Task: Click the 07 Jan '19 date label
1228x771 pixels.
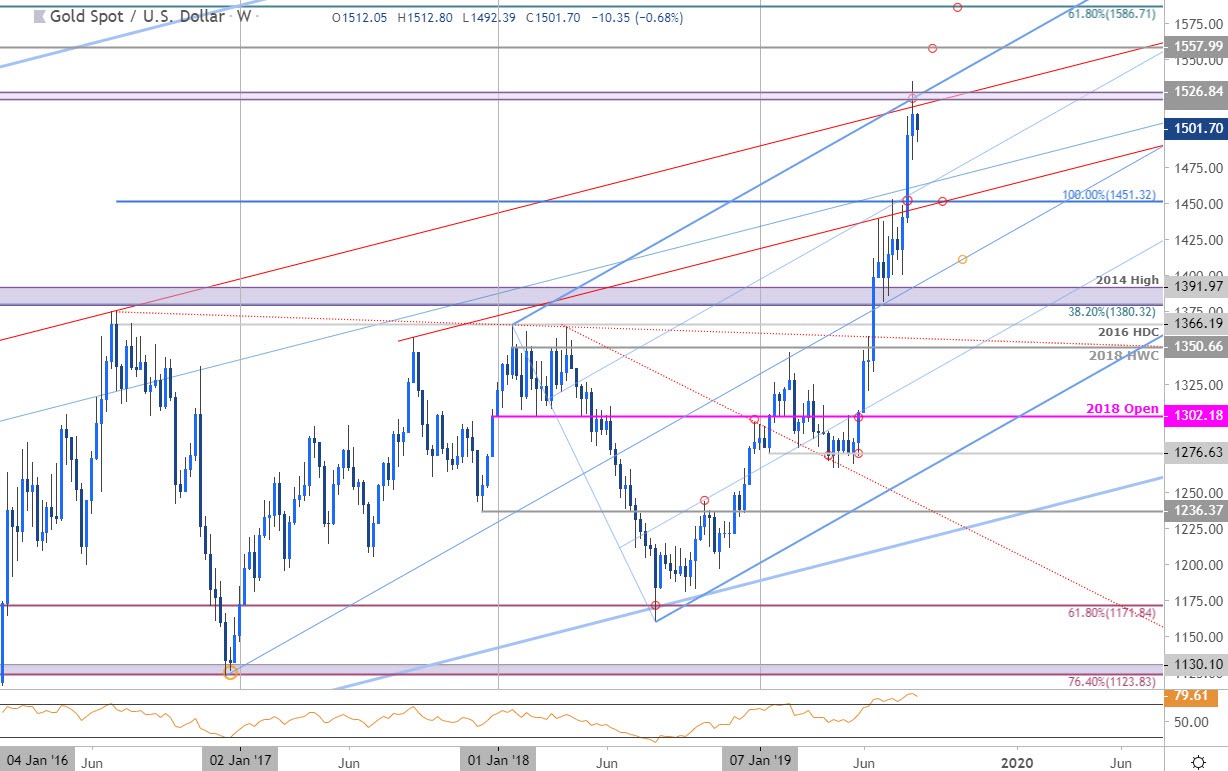Action: (x=760, y=760)
